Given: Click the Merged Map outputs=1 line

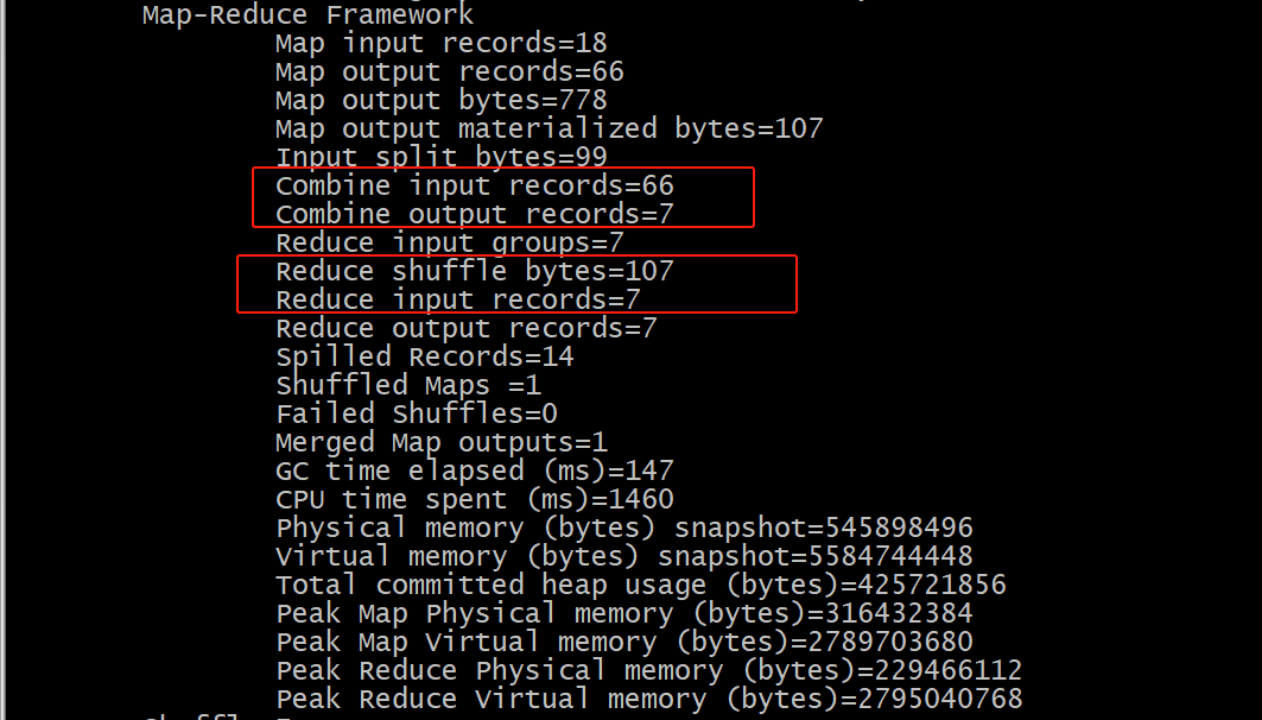Looking at the screenshot, I should 441,442.
